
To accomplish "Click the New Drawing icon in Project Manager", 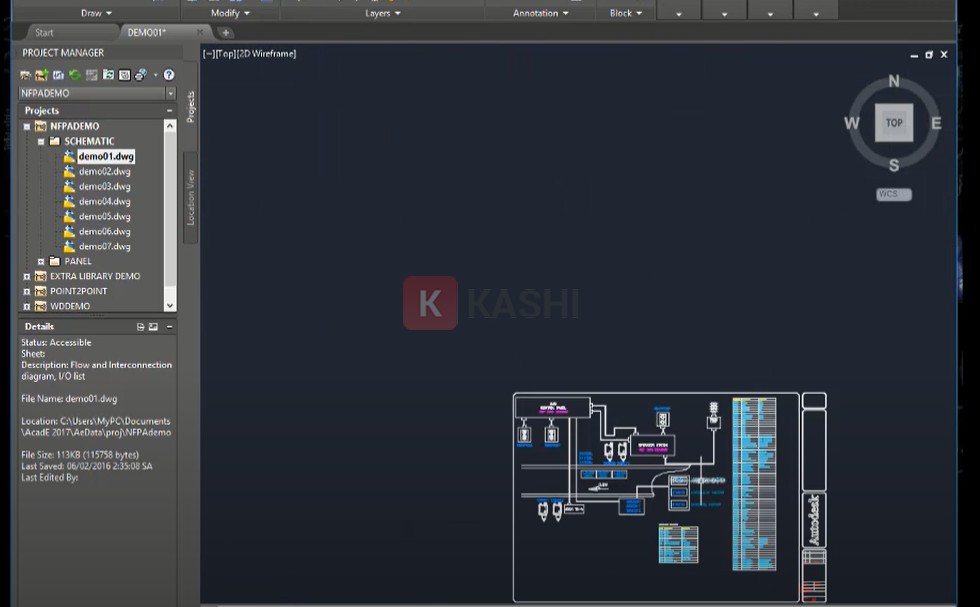I will pyautogui.click(x=42, y=75).
